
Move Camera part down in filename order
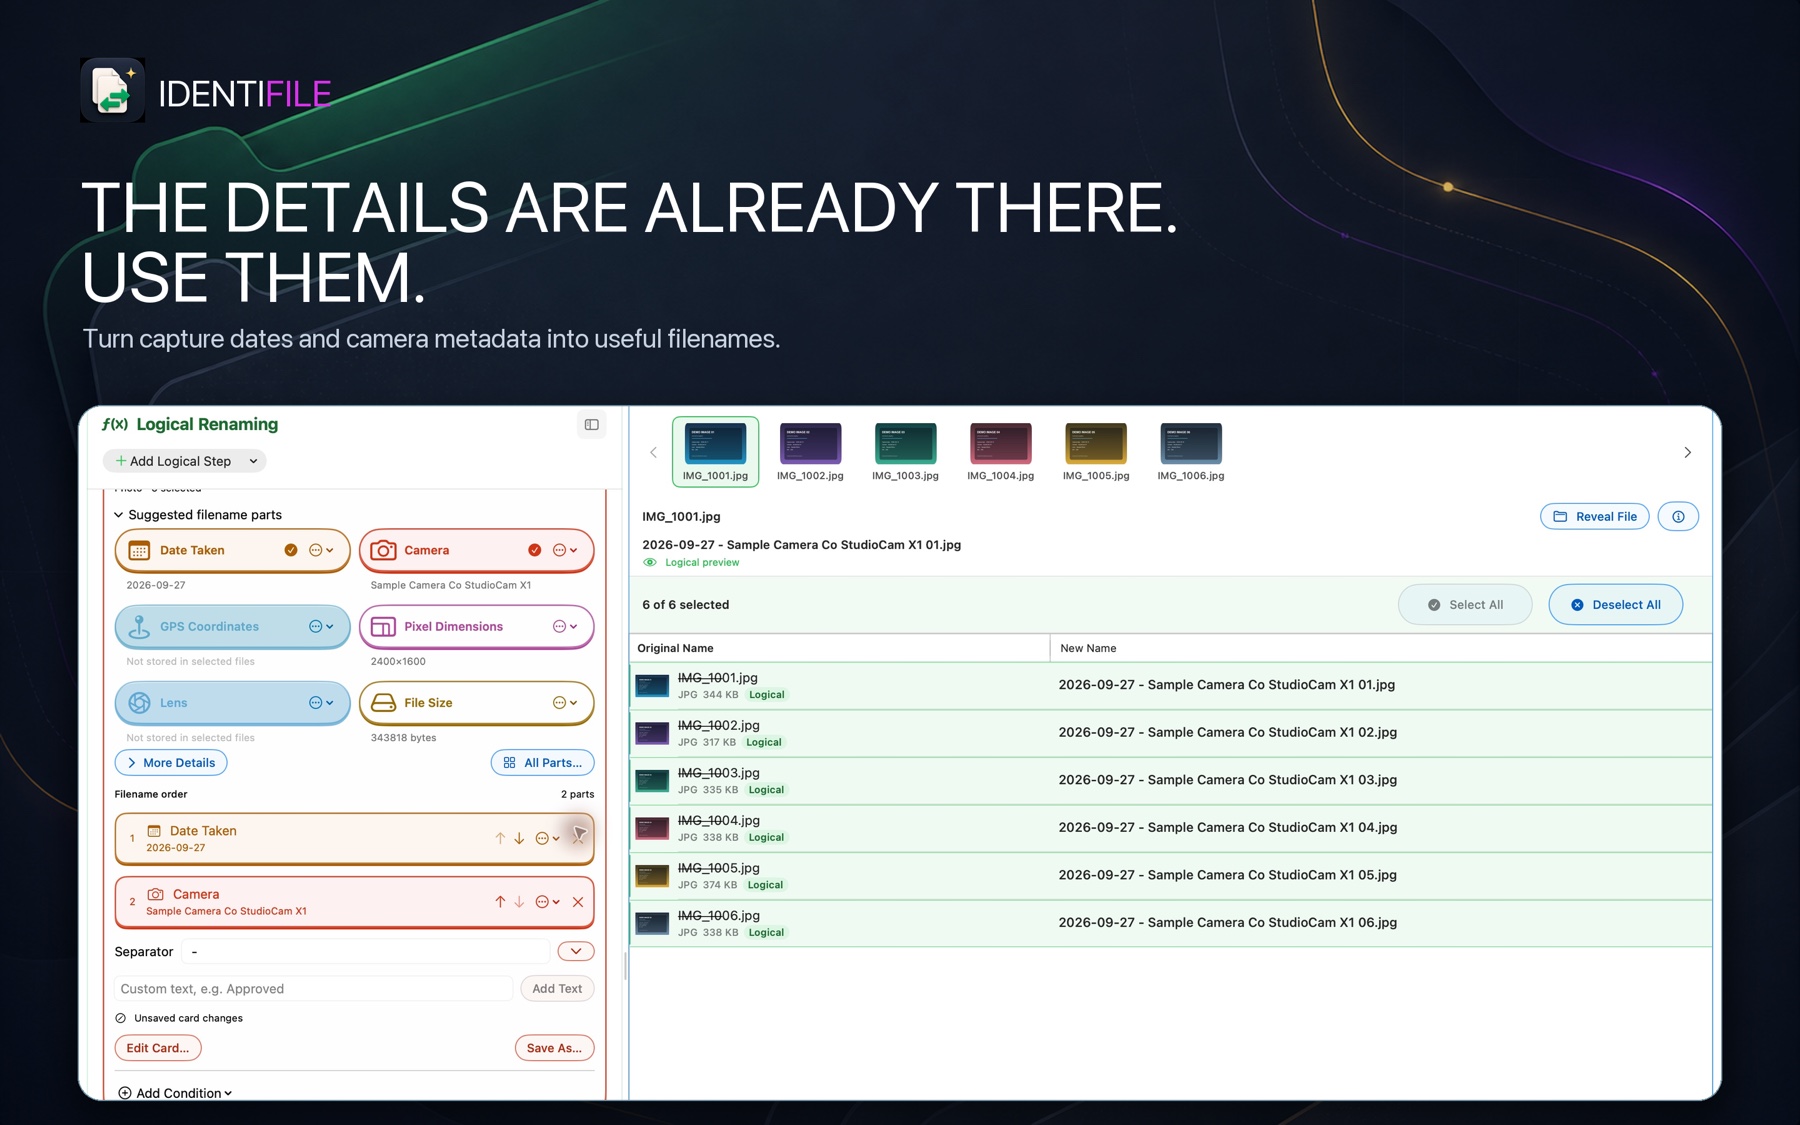coord(519,902)
